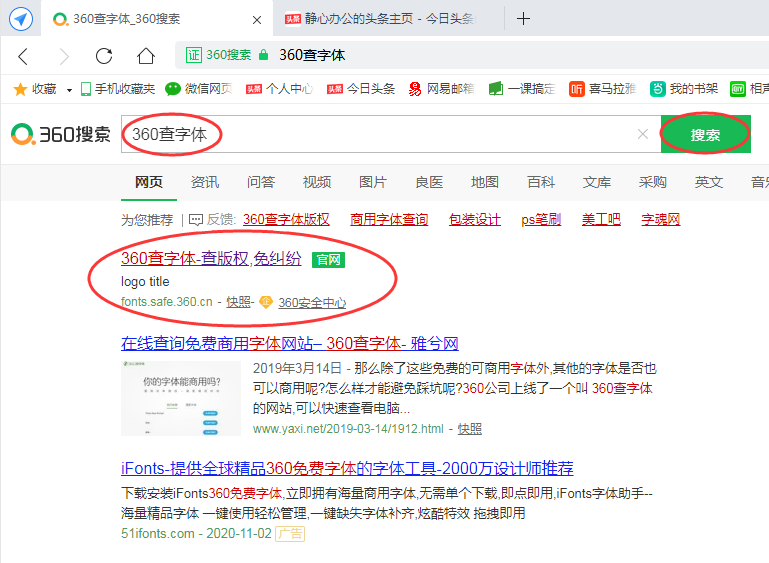Select the 图片 search tab
769x563 pixels.
(372, 182)
